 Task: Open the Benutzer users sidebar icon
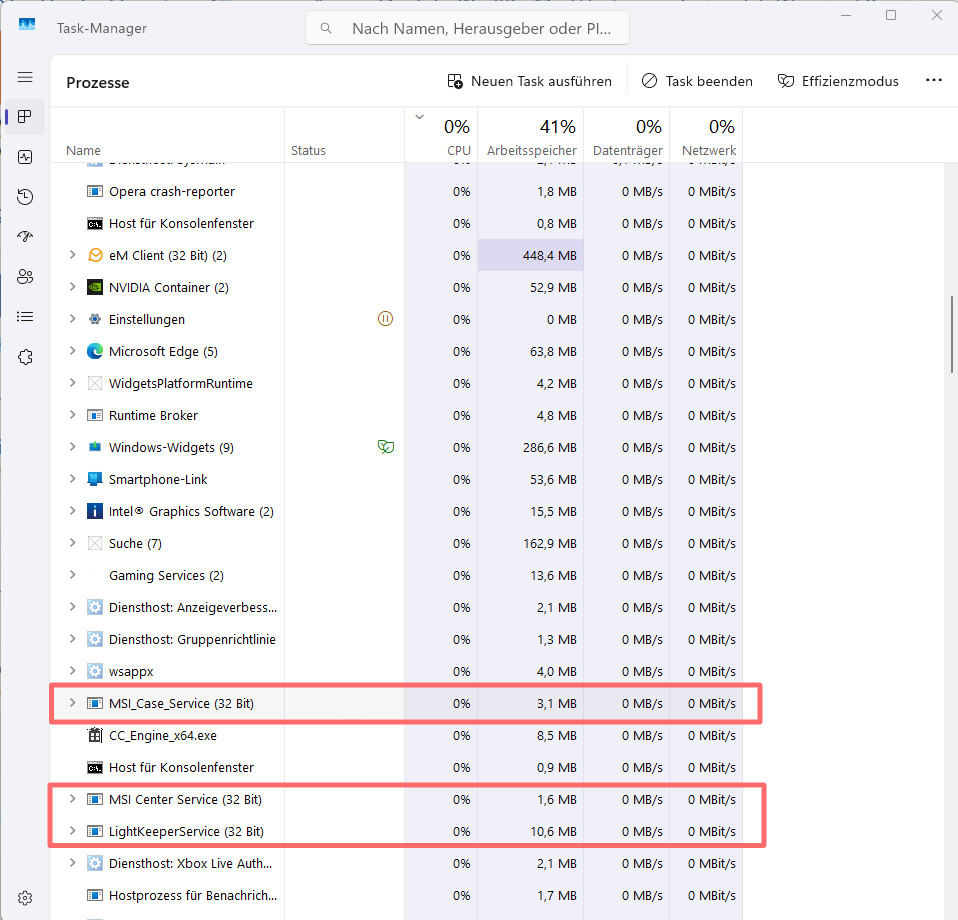(x=25, y=277)
